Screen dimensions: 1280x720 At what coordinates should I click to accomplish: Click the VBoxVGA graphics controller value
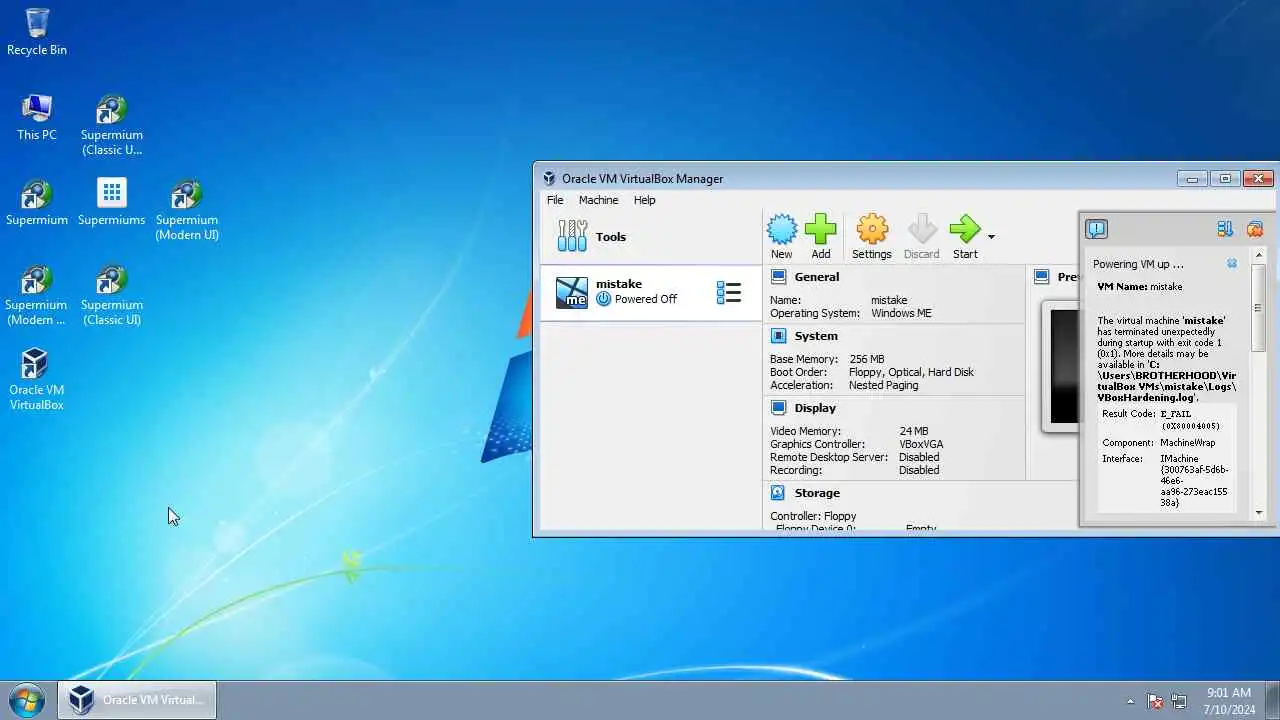[921, 444]
